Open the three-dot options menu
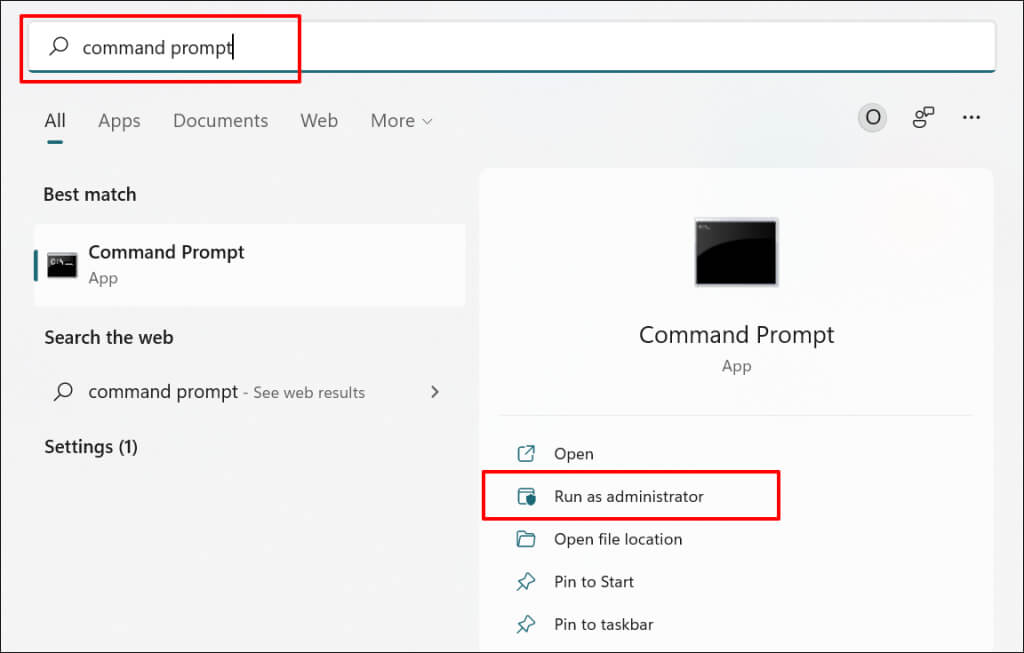 (x=971, y=118)
